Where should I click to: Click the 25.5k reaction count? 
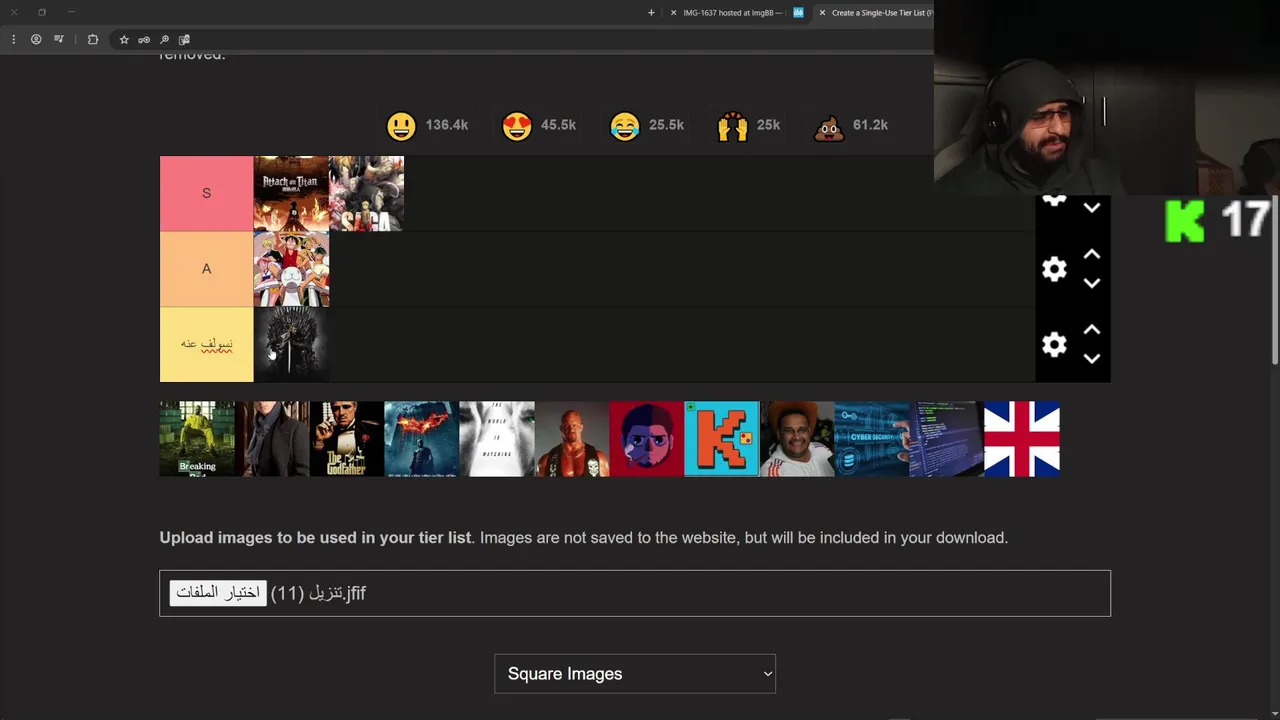(x=666, y=125)
